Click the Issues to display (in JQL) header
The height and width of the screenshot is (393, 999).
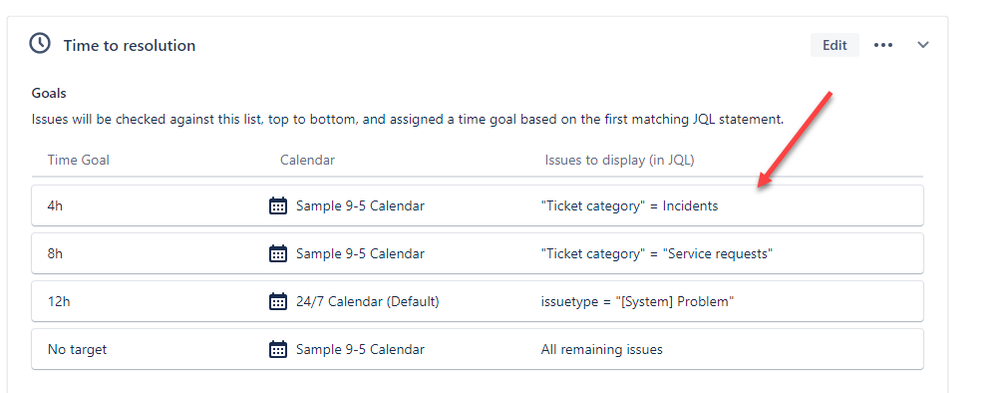pyautogui.click(x=619, y=160)
